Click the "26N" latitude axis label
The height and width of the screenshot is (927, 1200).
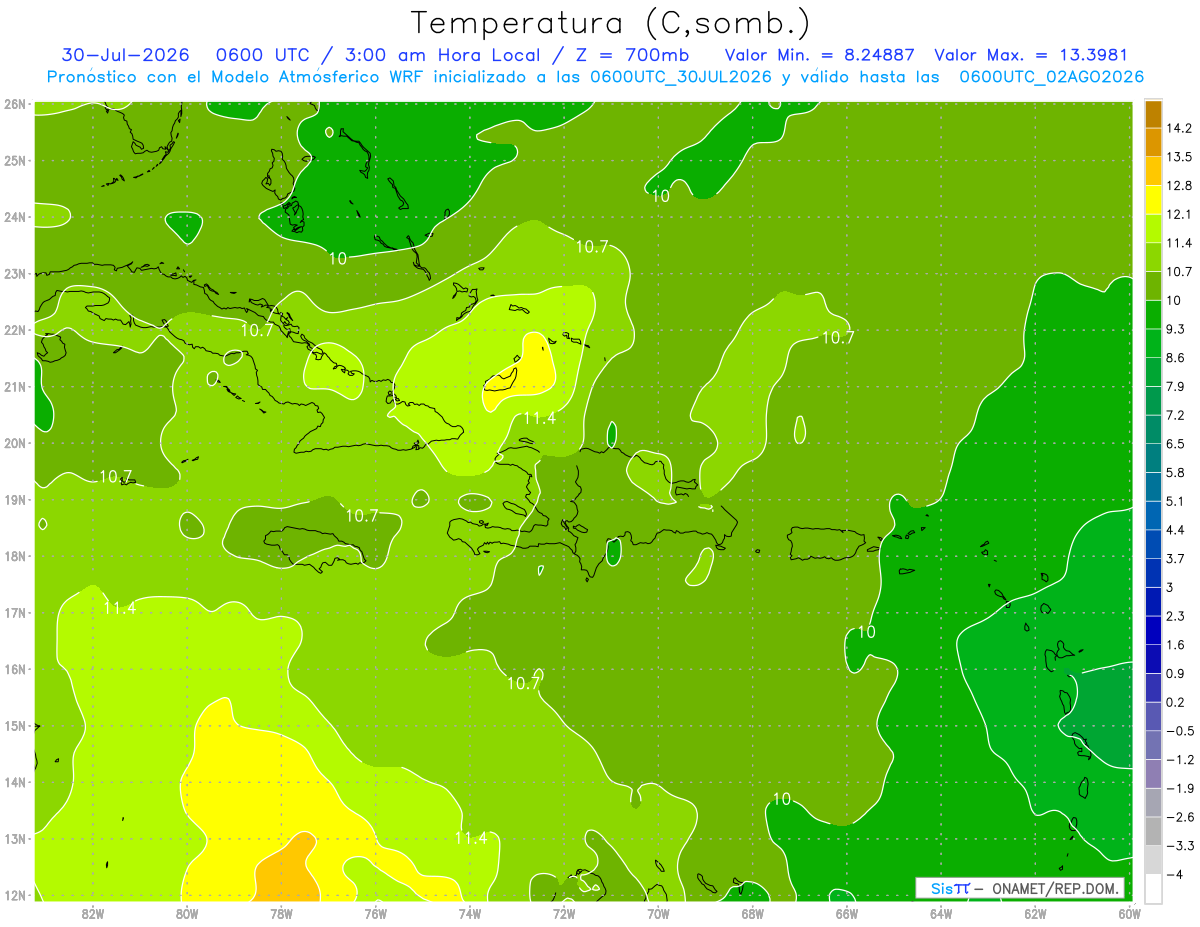pyautogui.click(x=15, y=103)
